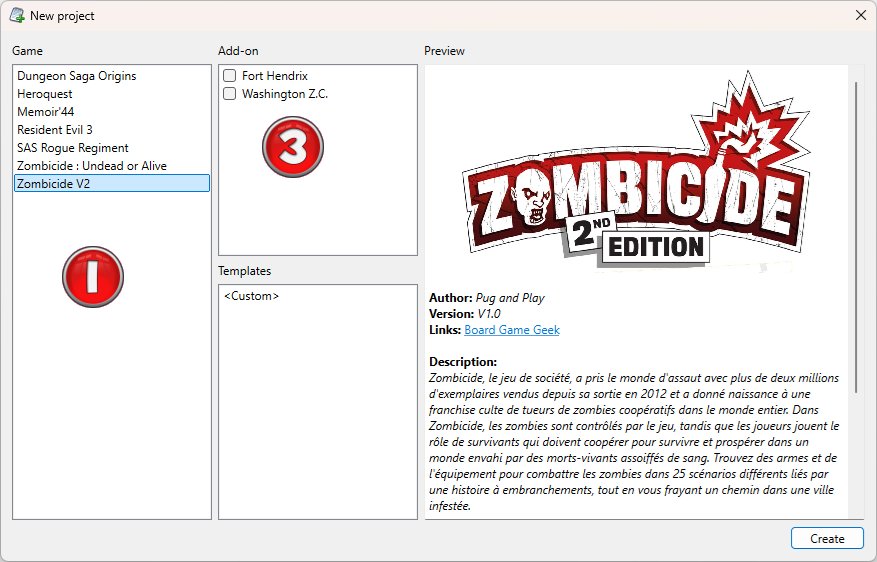The width and height of the screenshot is (877, 562).
Task: Pick Resident Evil 3 game entry
Action: tap(112, 129)
